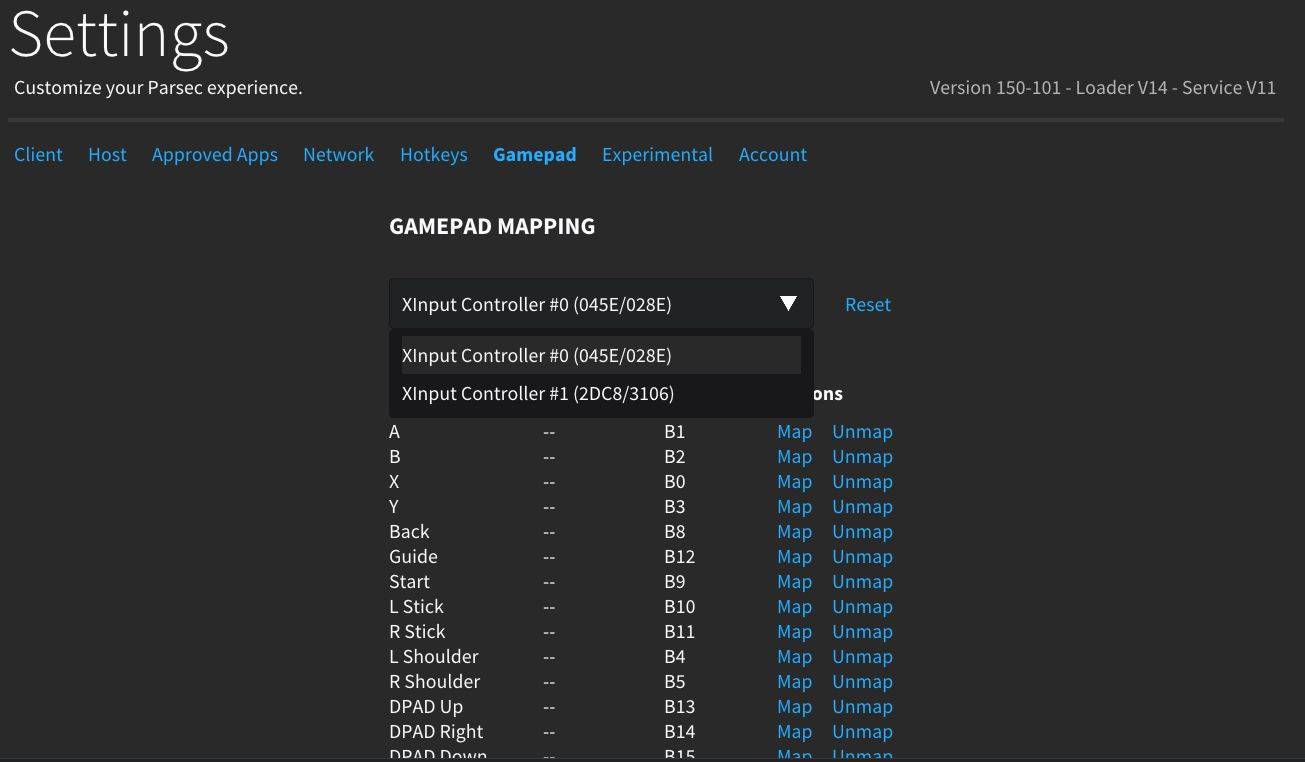Unmap the R Shoulder button
Screen dimensions: 1305x762
(862, 682)
